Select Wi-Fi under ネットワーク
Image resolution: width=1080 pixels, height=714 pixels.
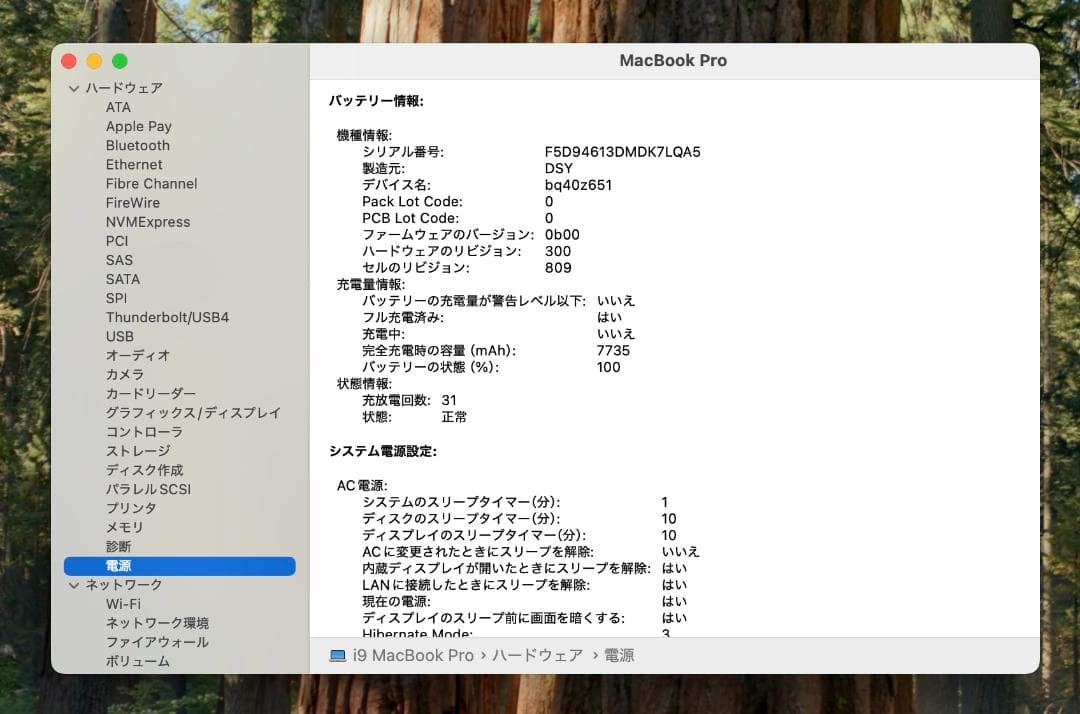point(126,603)
